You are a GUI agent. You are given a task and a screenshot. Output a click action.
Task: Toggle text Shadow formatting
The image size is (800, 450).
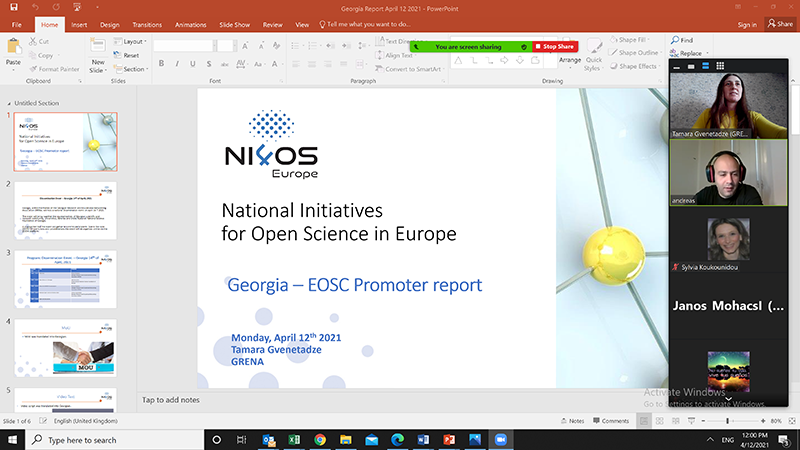[x=209, y=64]
